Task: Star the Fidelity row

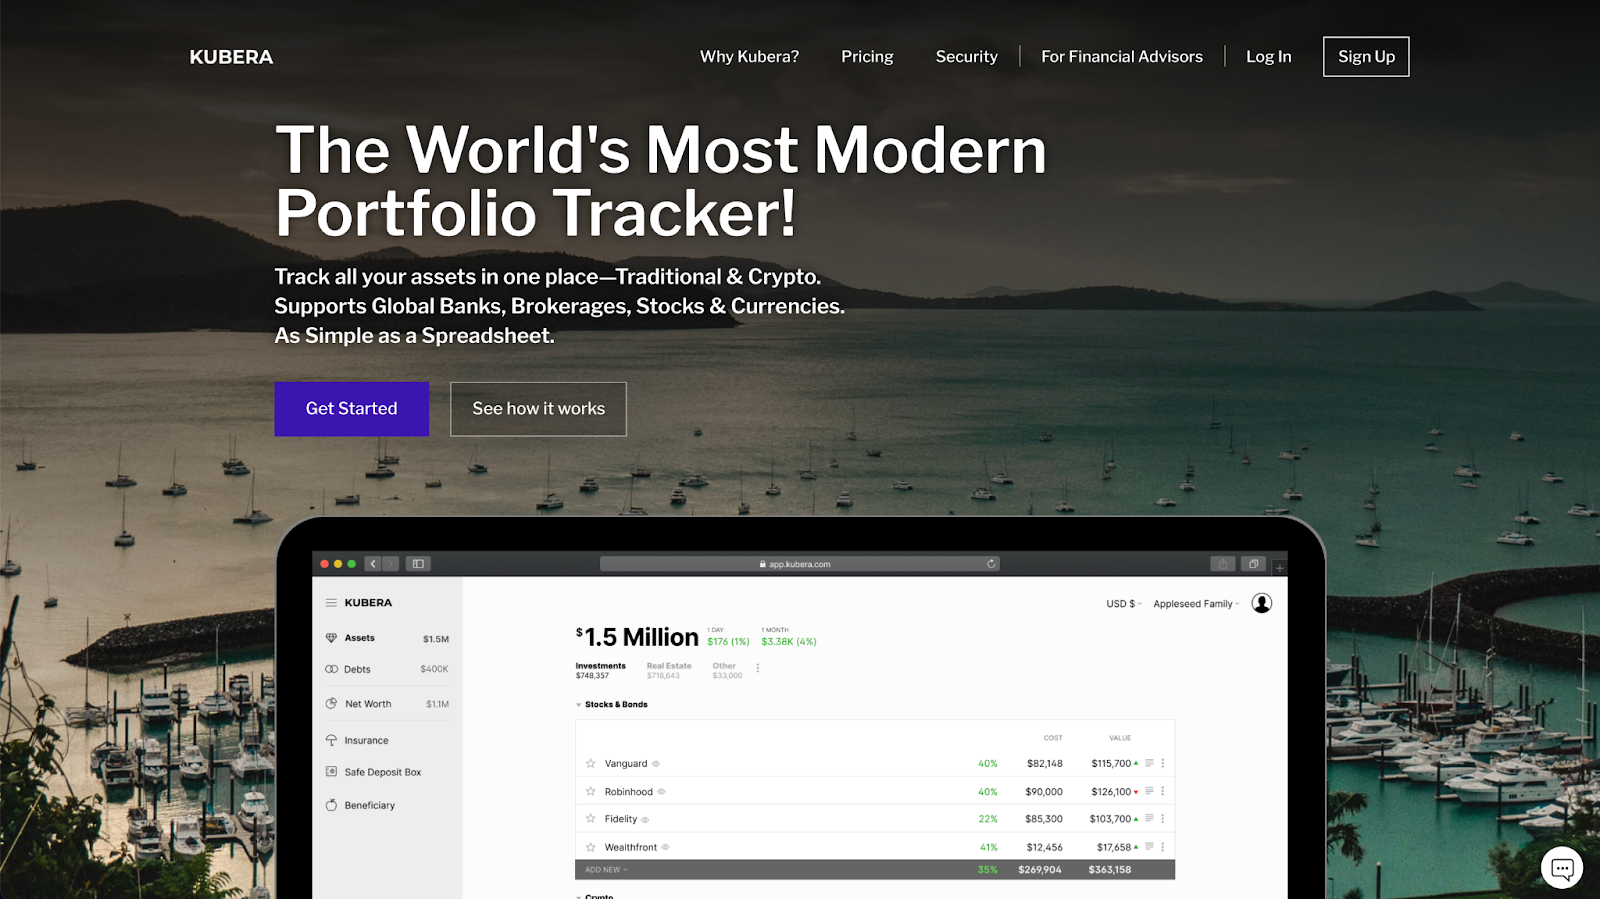Action: [590, 818]
